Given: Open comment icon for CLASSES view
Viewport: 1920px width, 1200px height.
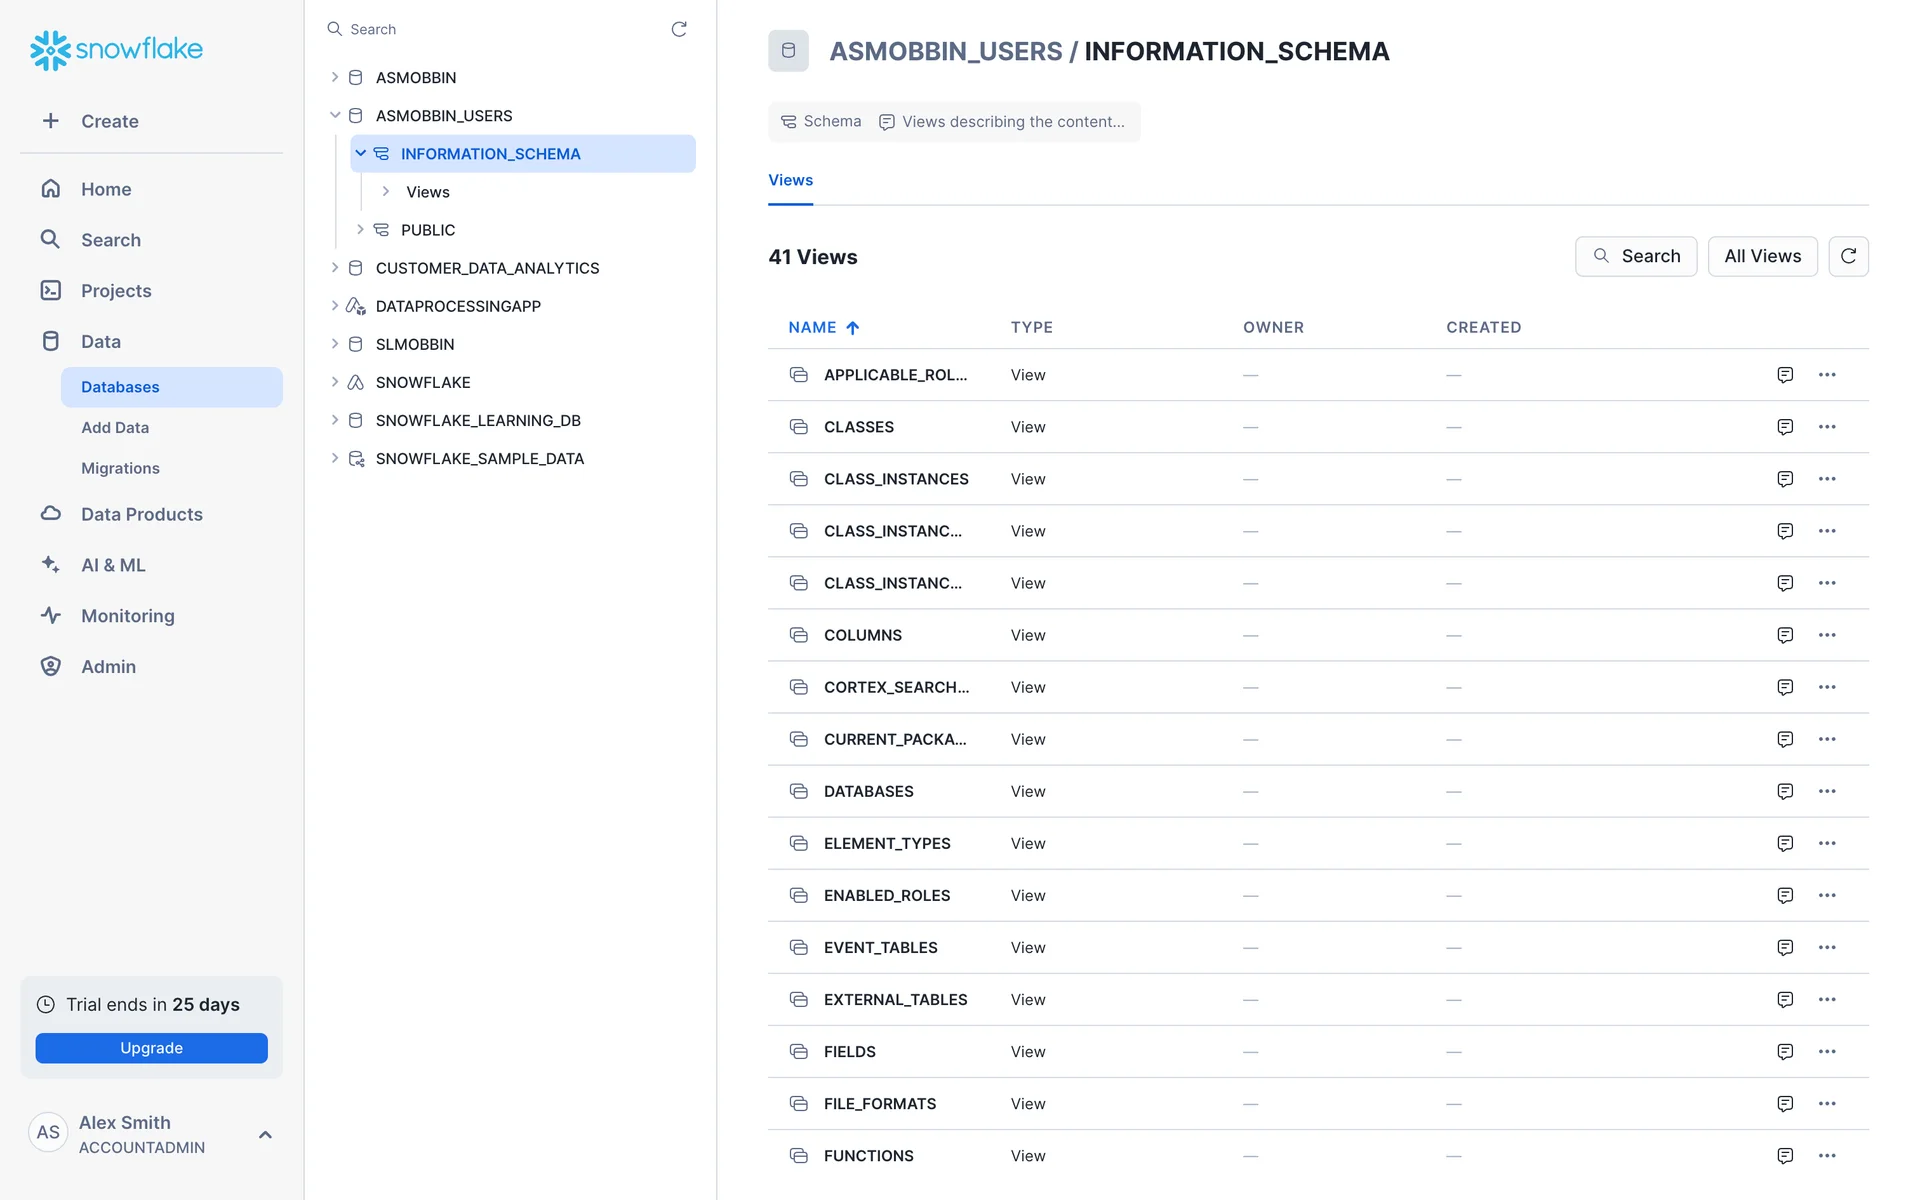Looking at the screenshot, I should pyautogui.click(x=1784, y=427).
